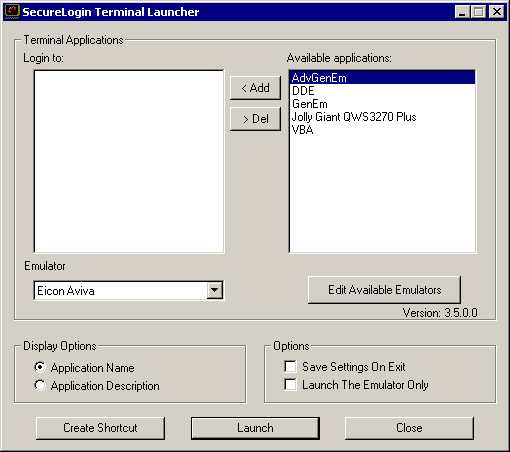
Task: Click the Create Shortcut button
Action: (x=100, y=428)
